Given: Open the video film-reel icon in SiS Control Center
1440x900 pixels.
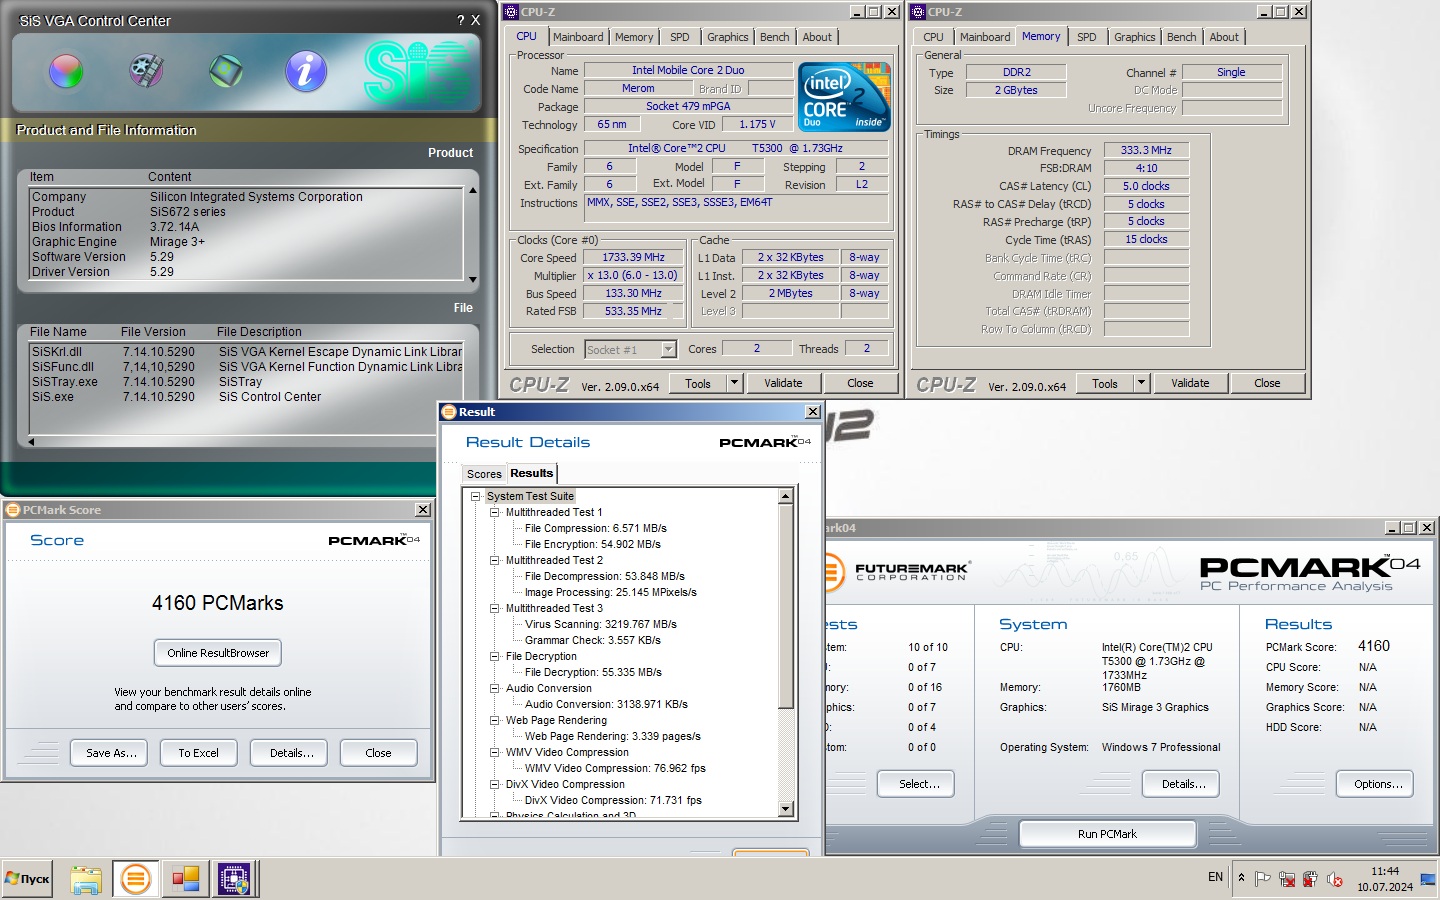Looking at the screenshot, I should (x=146, y=71).
